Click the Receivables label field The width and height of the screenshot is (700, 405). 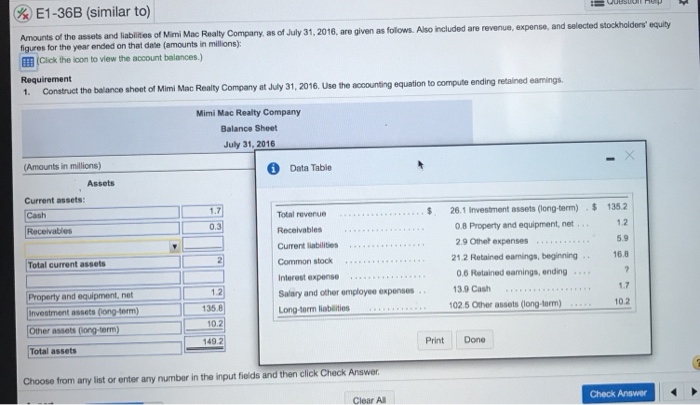tap(102, 230)
